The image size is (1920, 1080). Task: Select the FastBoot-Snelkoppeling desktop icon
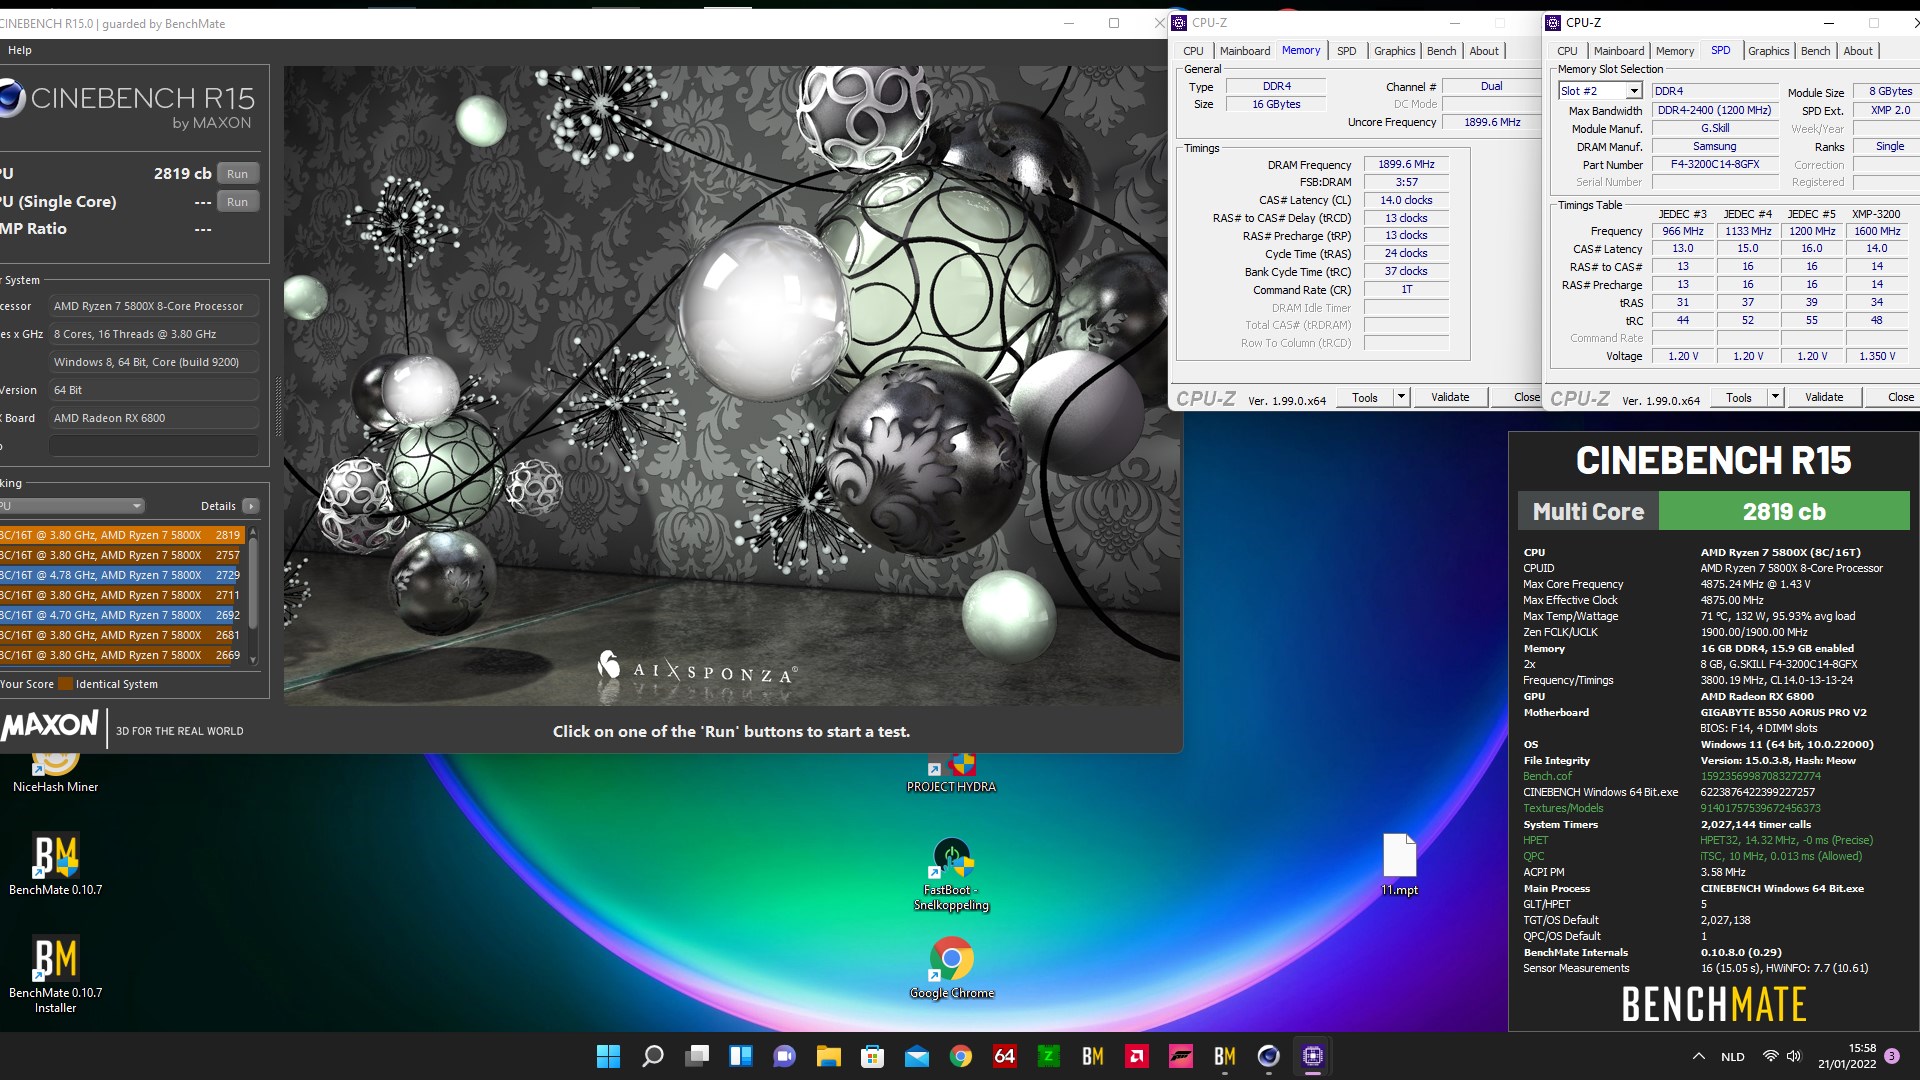point(951,874)
